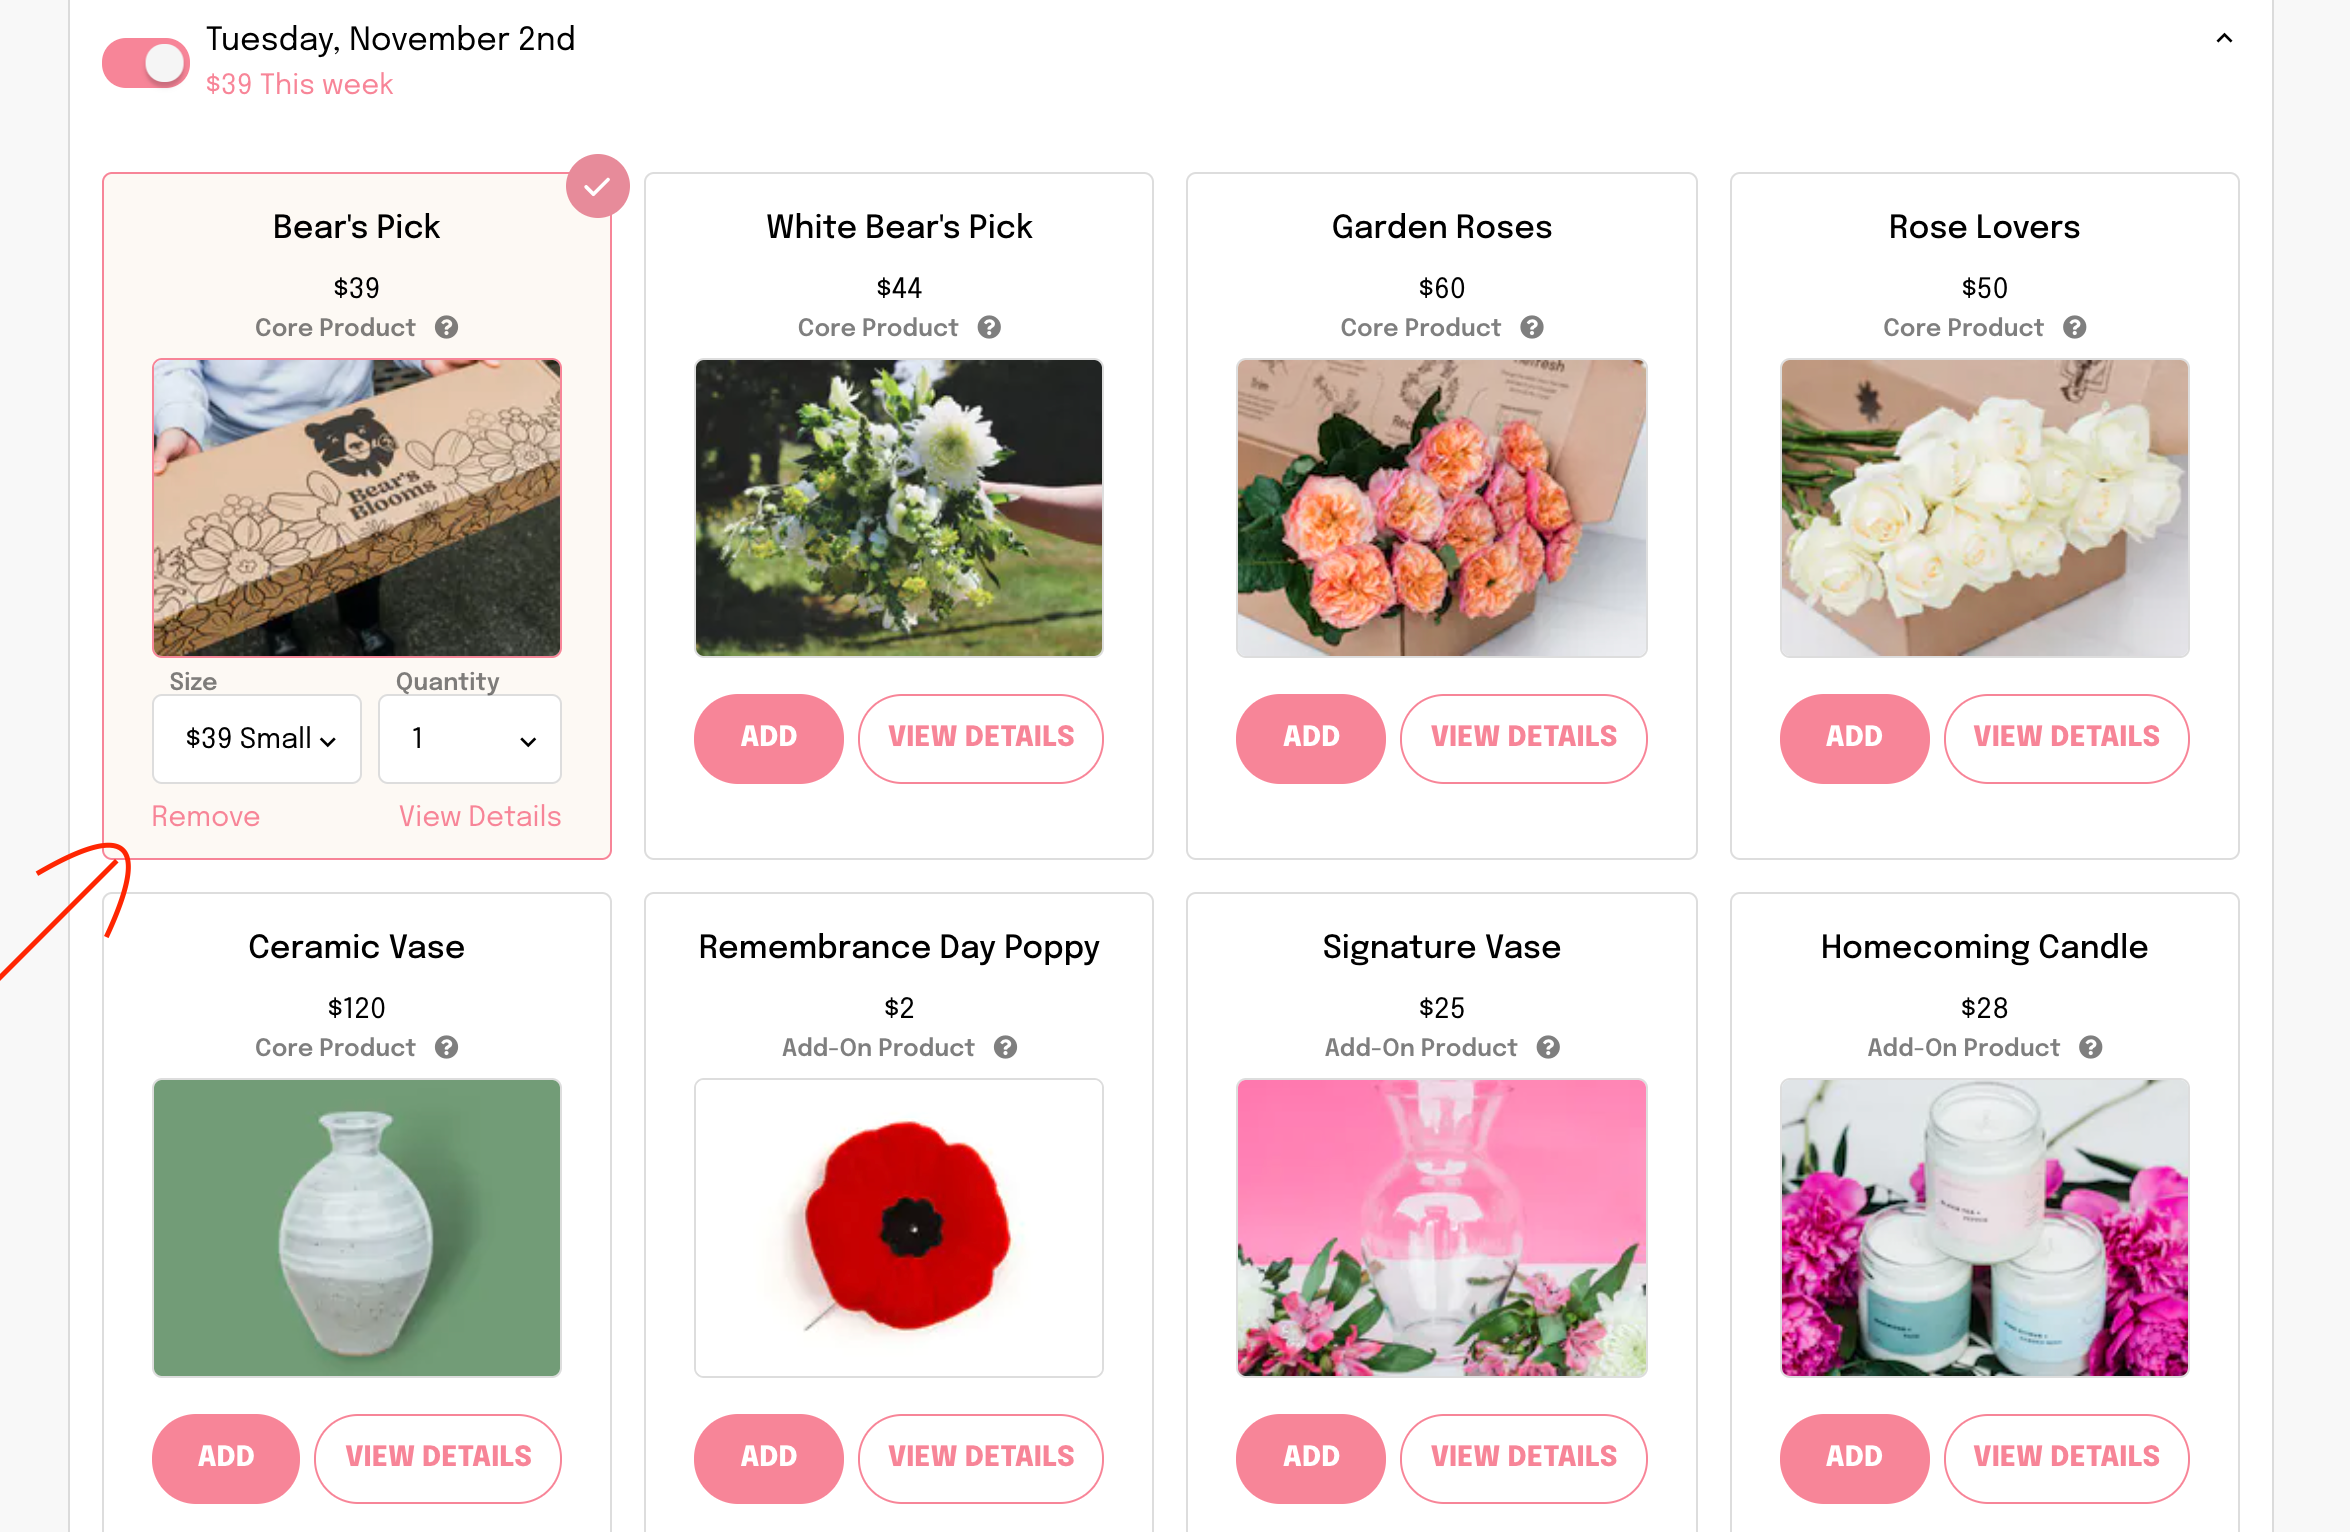Click Rose Lovers Core Product question icon
Viewport: 2350px width, 1532px height.
(2074, 327)
